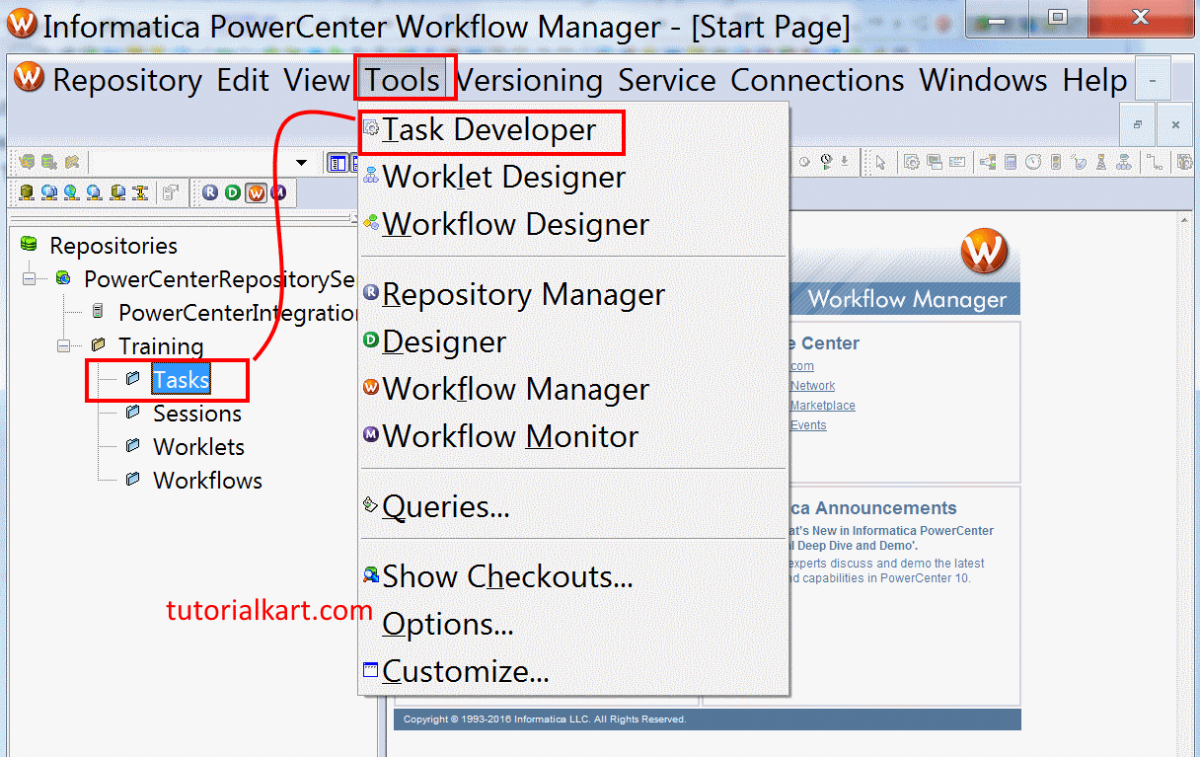Create a Command task from the toolbar
This screenshot has width=1200, height=757.
click(933, 162)
